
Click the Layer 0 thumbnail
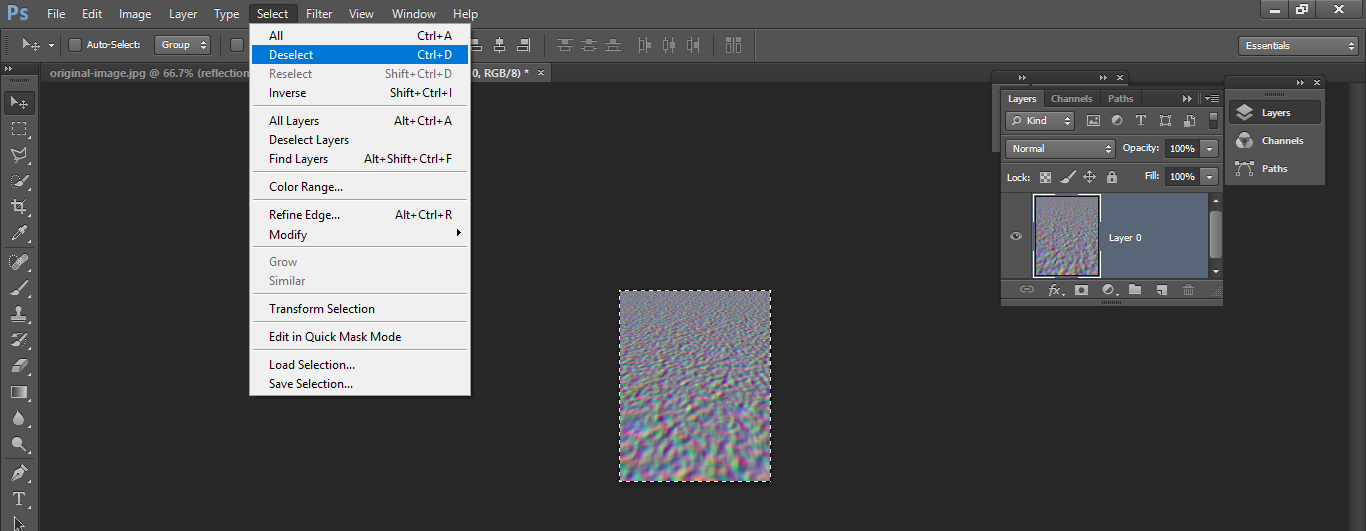(x=1066, y=236)
